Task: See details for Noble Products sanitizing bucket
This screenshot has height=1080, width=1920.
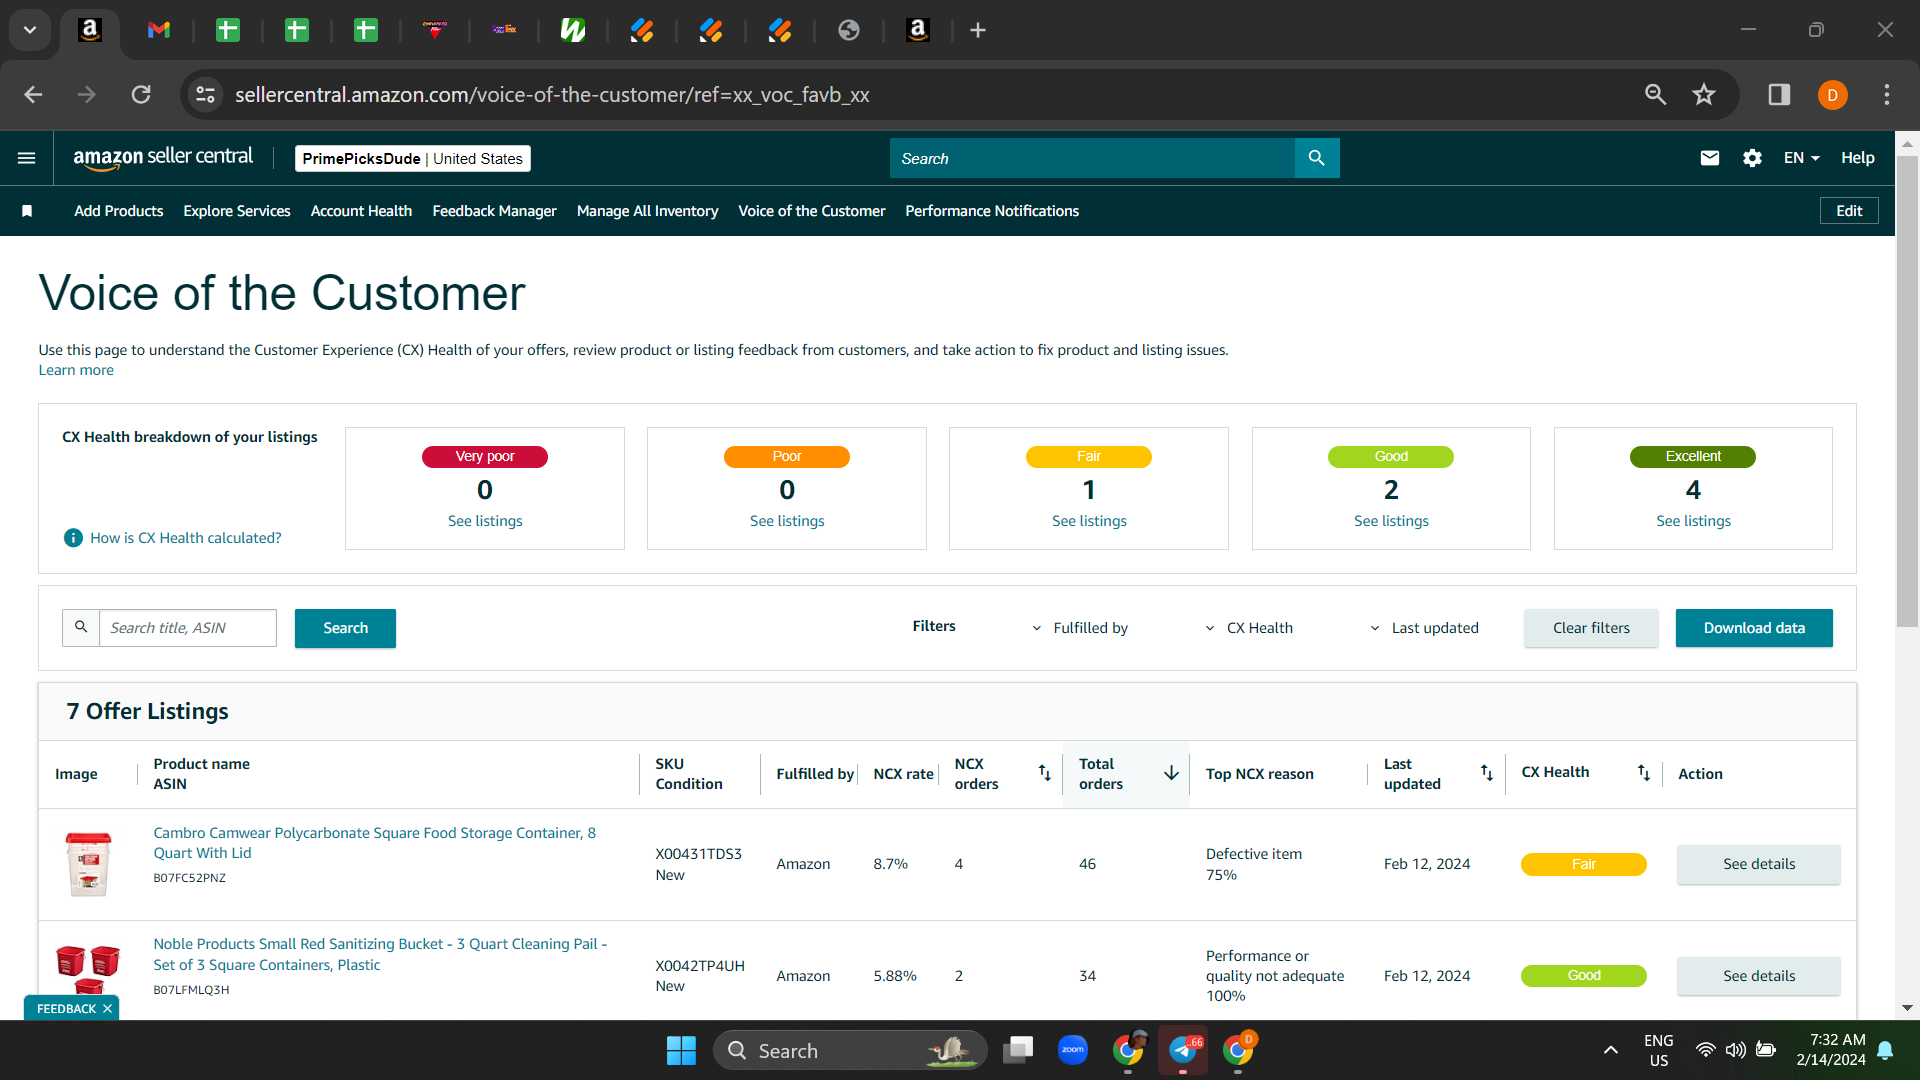Action: coord(1759,976)
